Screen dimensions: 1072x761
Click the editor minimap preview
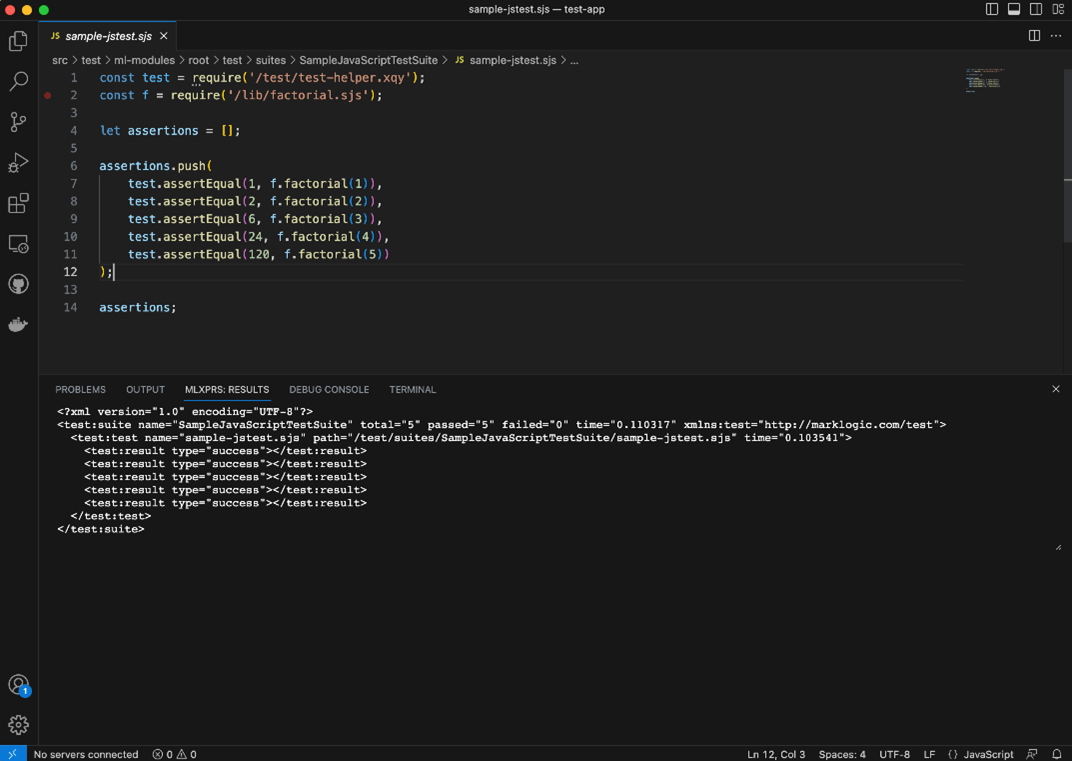pyautogui.click(x=984, y=80)
